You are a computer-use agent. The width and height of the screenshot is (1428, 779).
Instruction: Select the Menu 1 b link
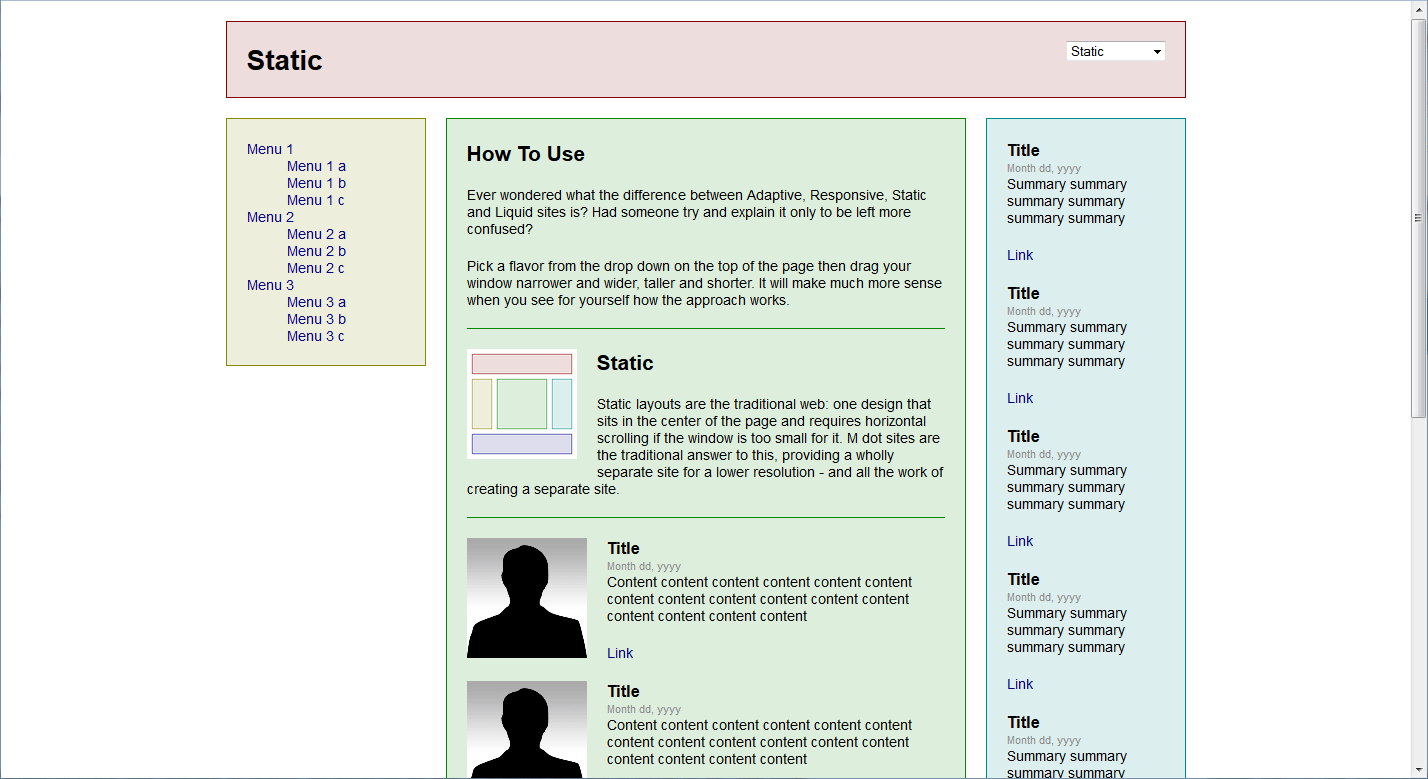click(x=316, y=183)
